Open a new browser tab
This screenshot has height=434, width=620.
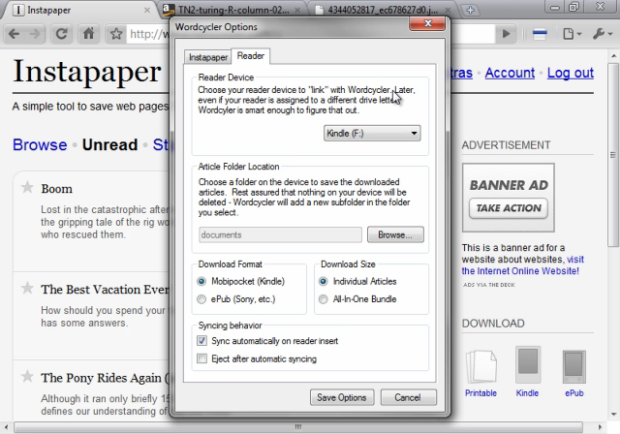click(x=470, y=10)
